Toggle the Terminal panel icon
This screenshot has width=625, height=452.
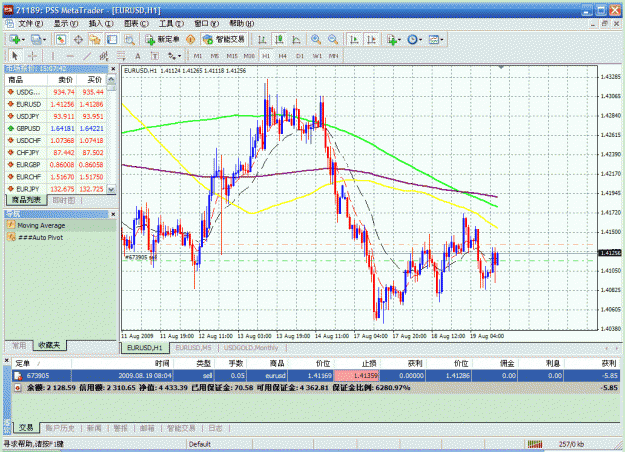tap(112, 39)
